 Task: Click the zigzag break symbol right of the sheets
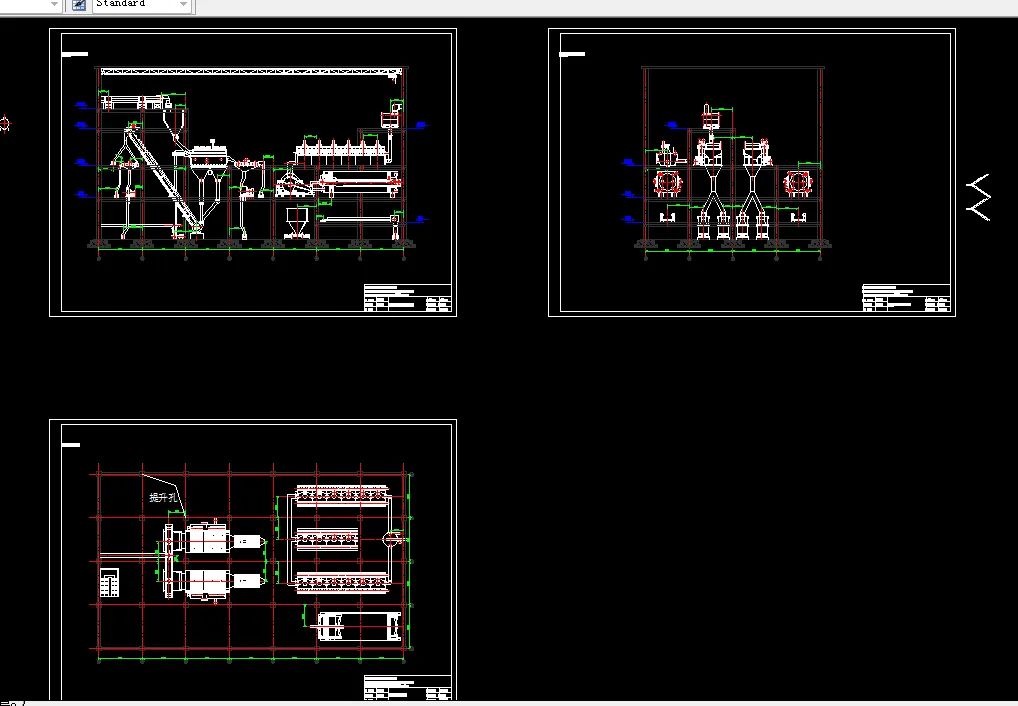coord(978,197)
